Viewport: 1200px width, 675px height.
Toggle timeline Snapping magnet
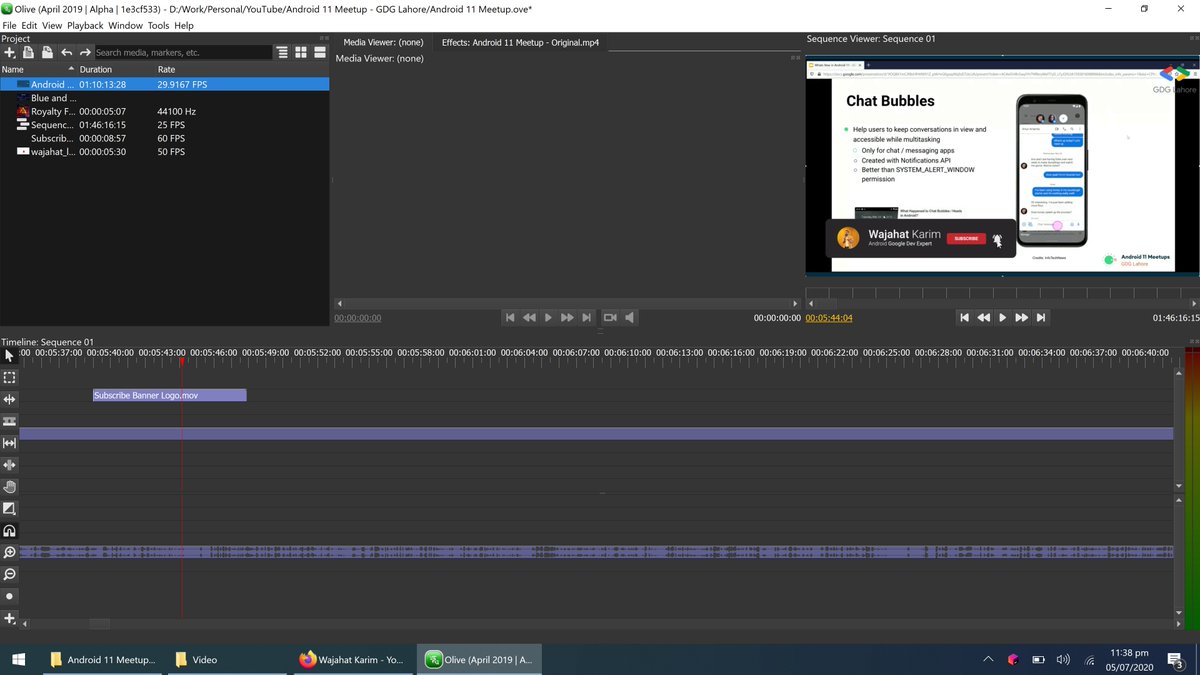[x=10, y=531]
